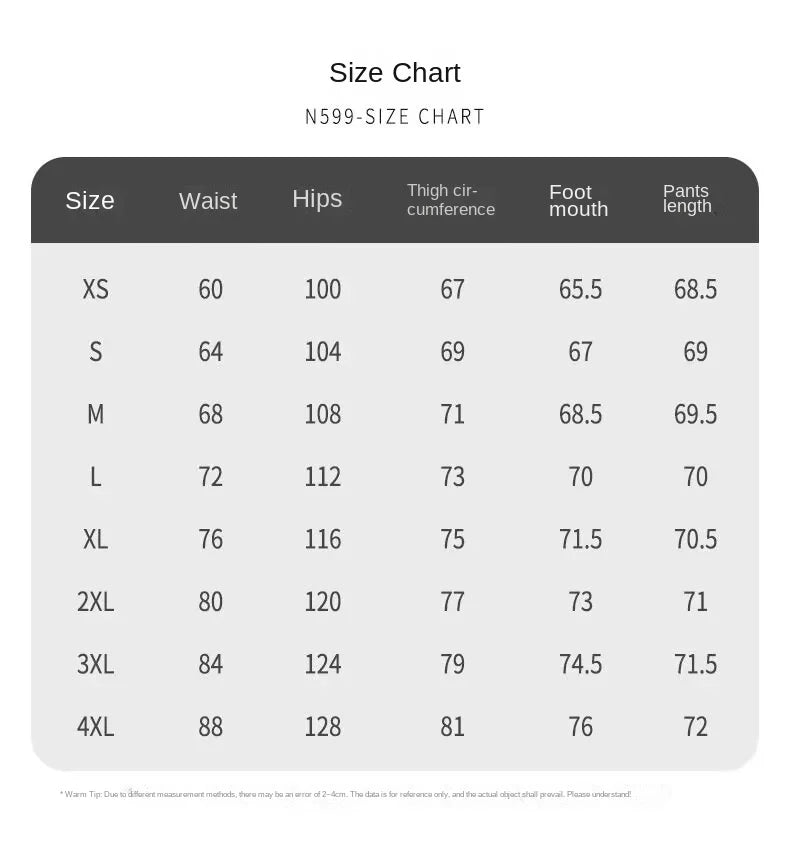Select the 4XL size row label
The width and height of the screenshot is (790, 860).
(95, 726)
